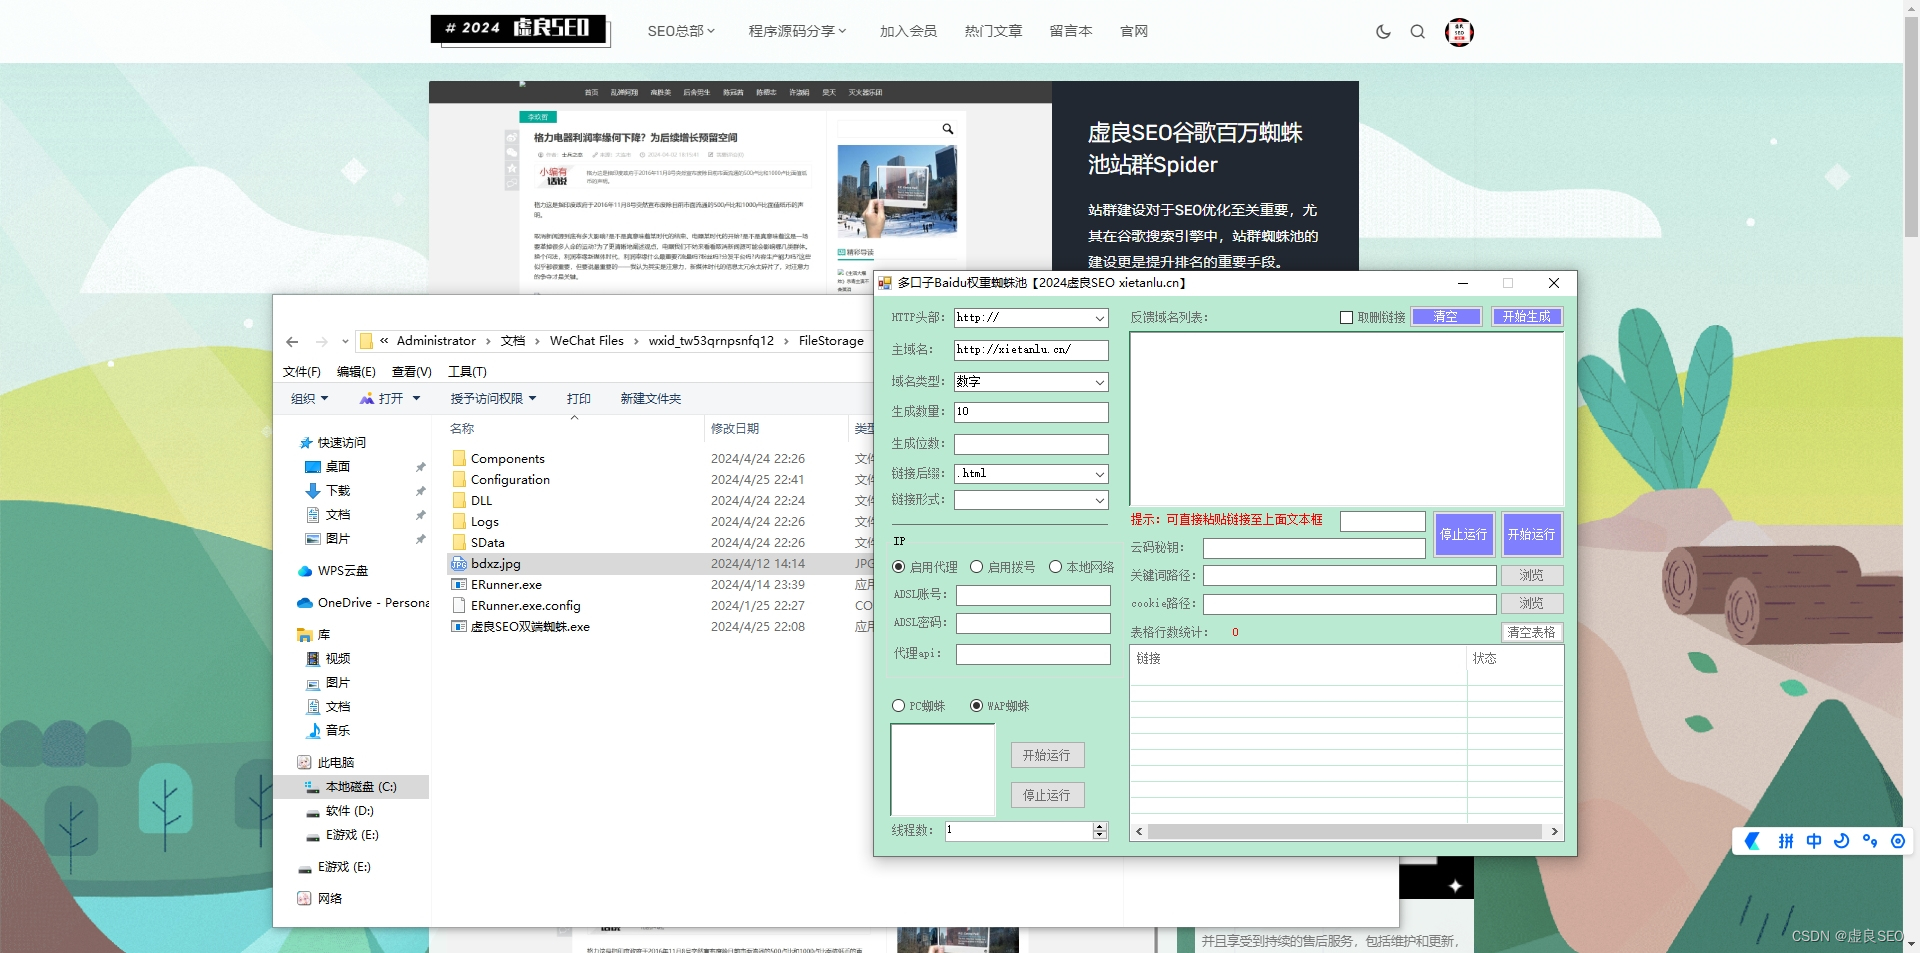Viewport: 1920px width, 953px height.
Task: Select WAP蜘蛛 radio button
Action: 976,706
